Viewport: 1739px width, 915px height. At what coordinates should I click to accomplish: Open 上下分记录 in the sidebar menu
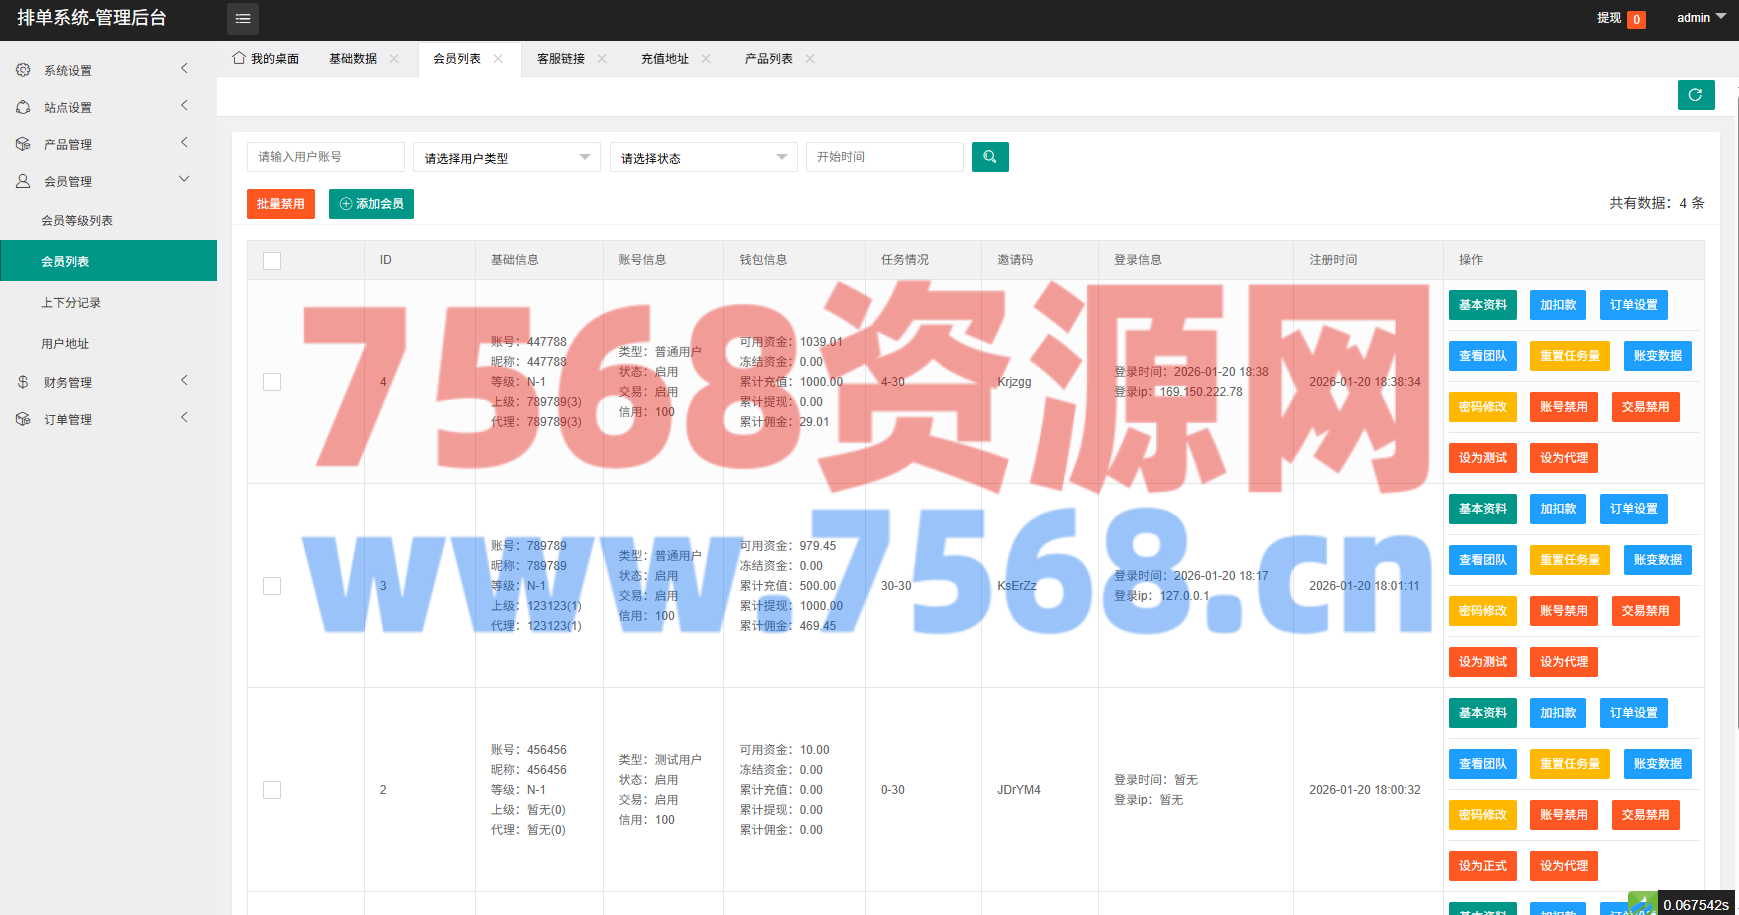[x=71, y=303]
